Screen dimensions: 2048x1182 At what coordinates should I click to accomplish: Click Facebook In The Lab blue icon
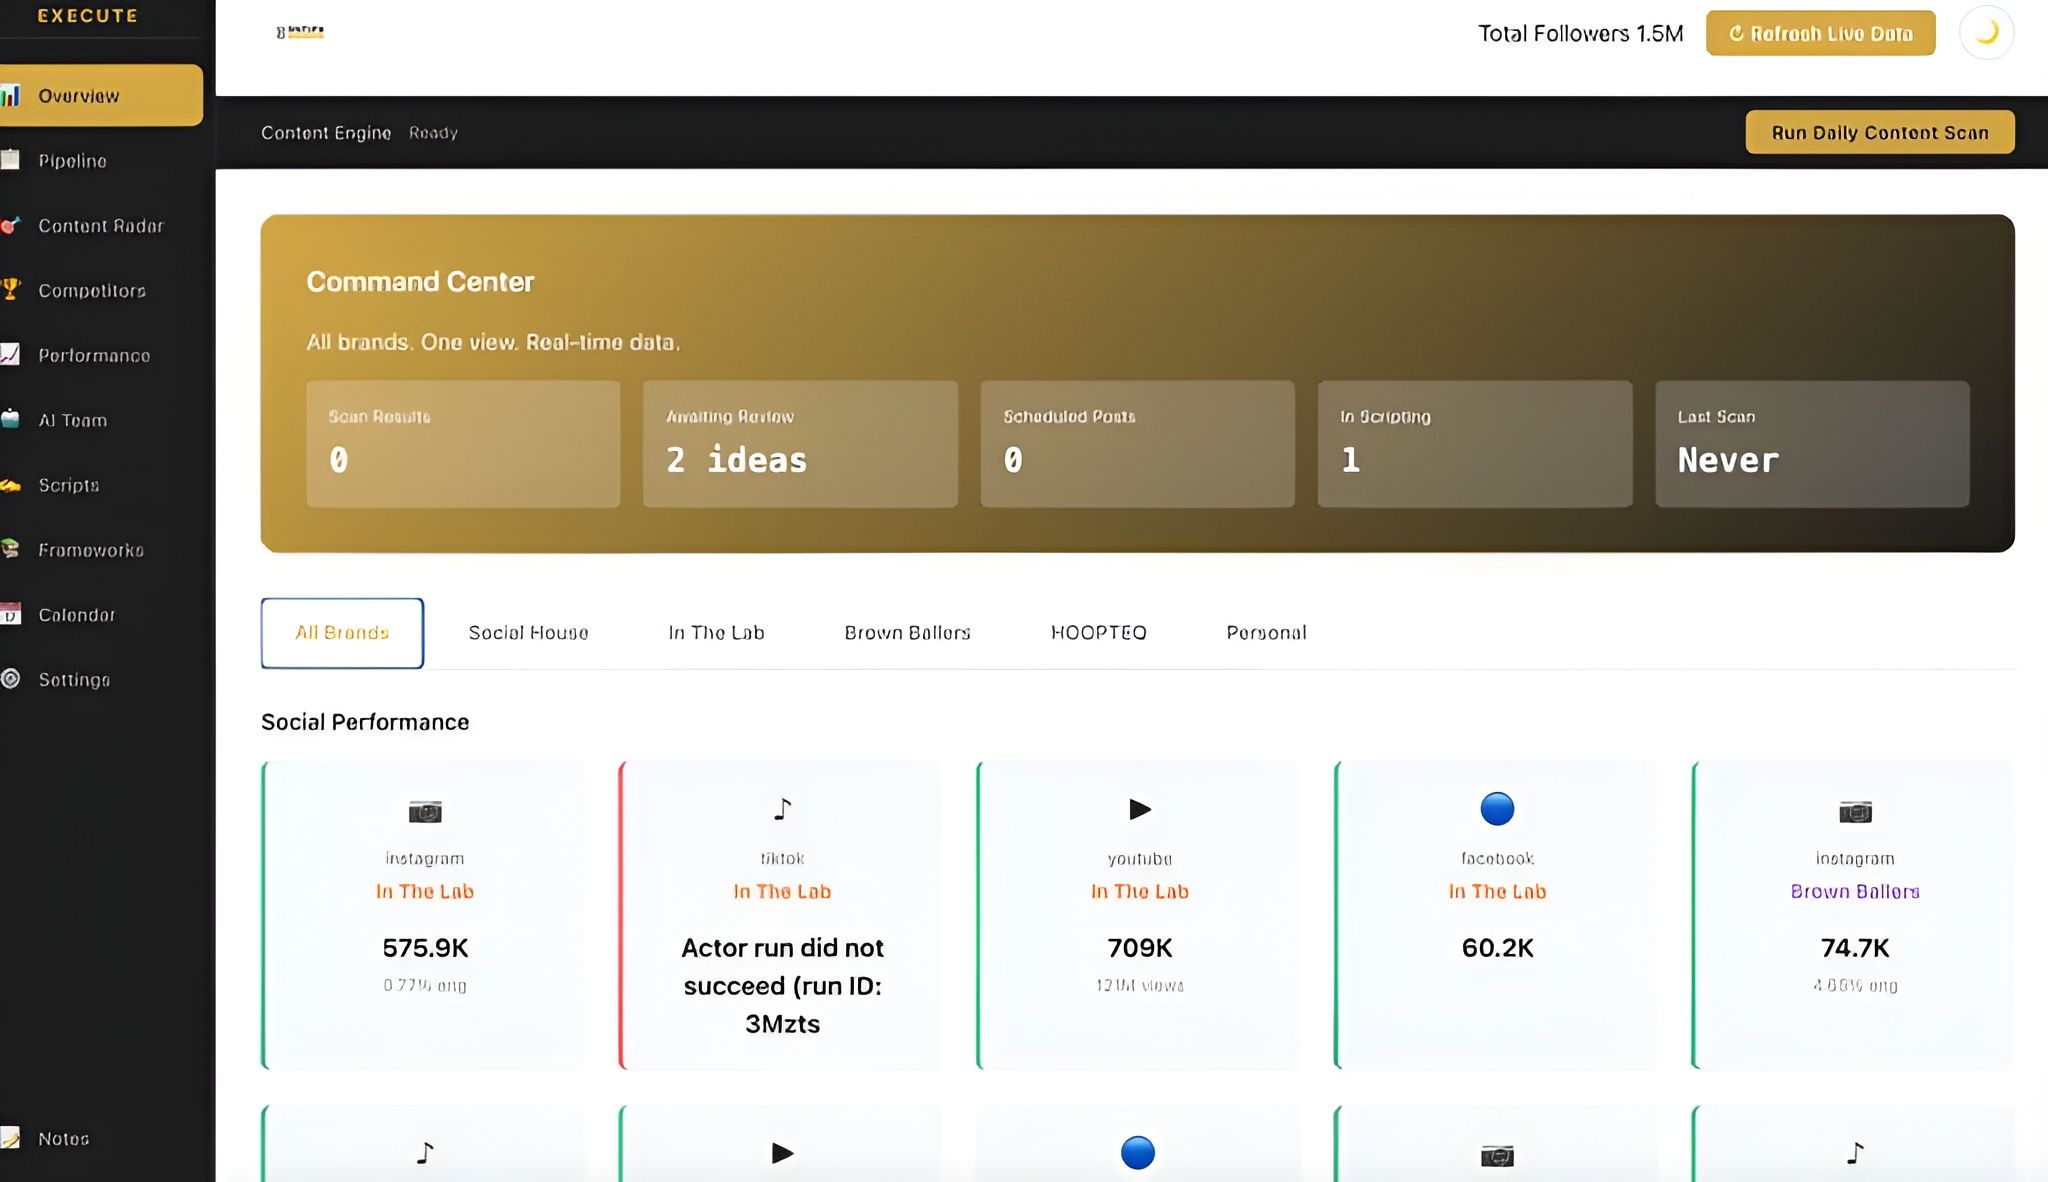1496,808
